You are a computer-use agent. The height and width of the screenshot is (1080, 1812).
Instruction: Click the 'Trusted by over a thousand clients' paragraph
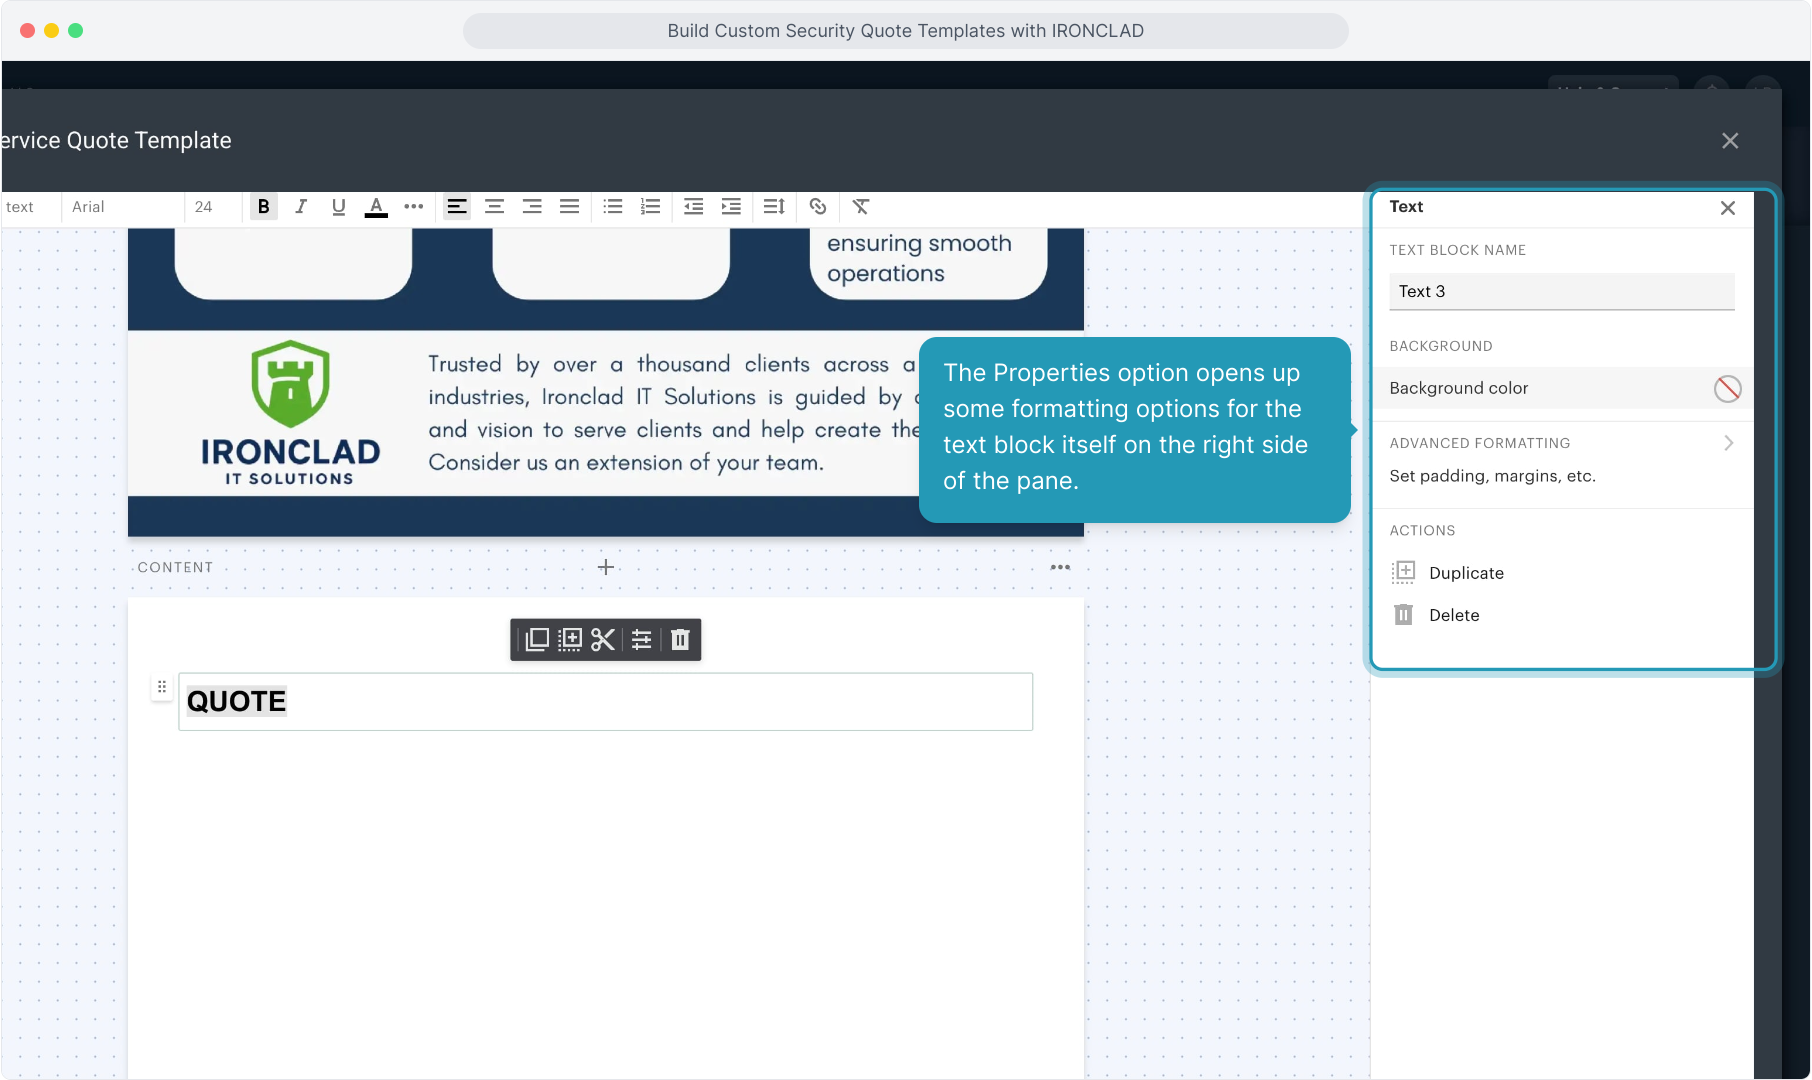click(672, 413)
